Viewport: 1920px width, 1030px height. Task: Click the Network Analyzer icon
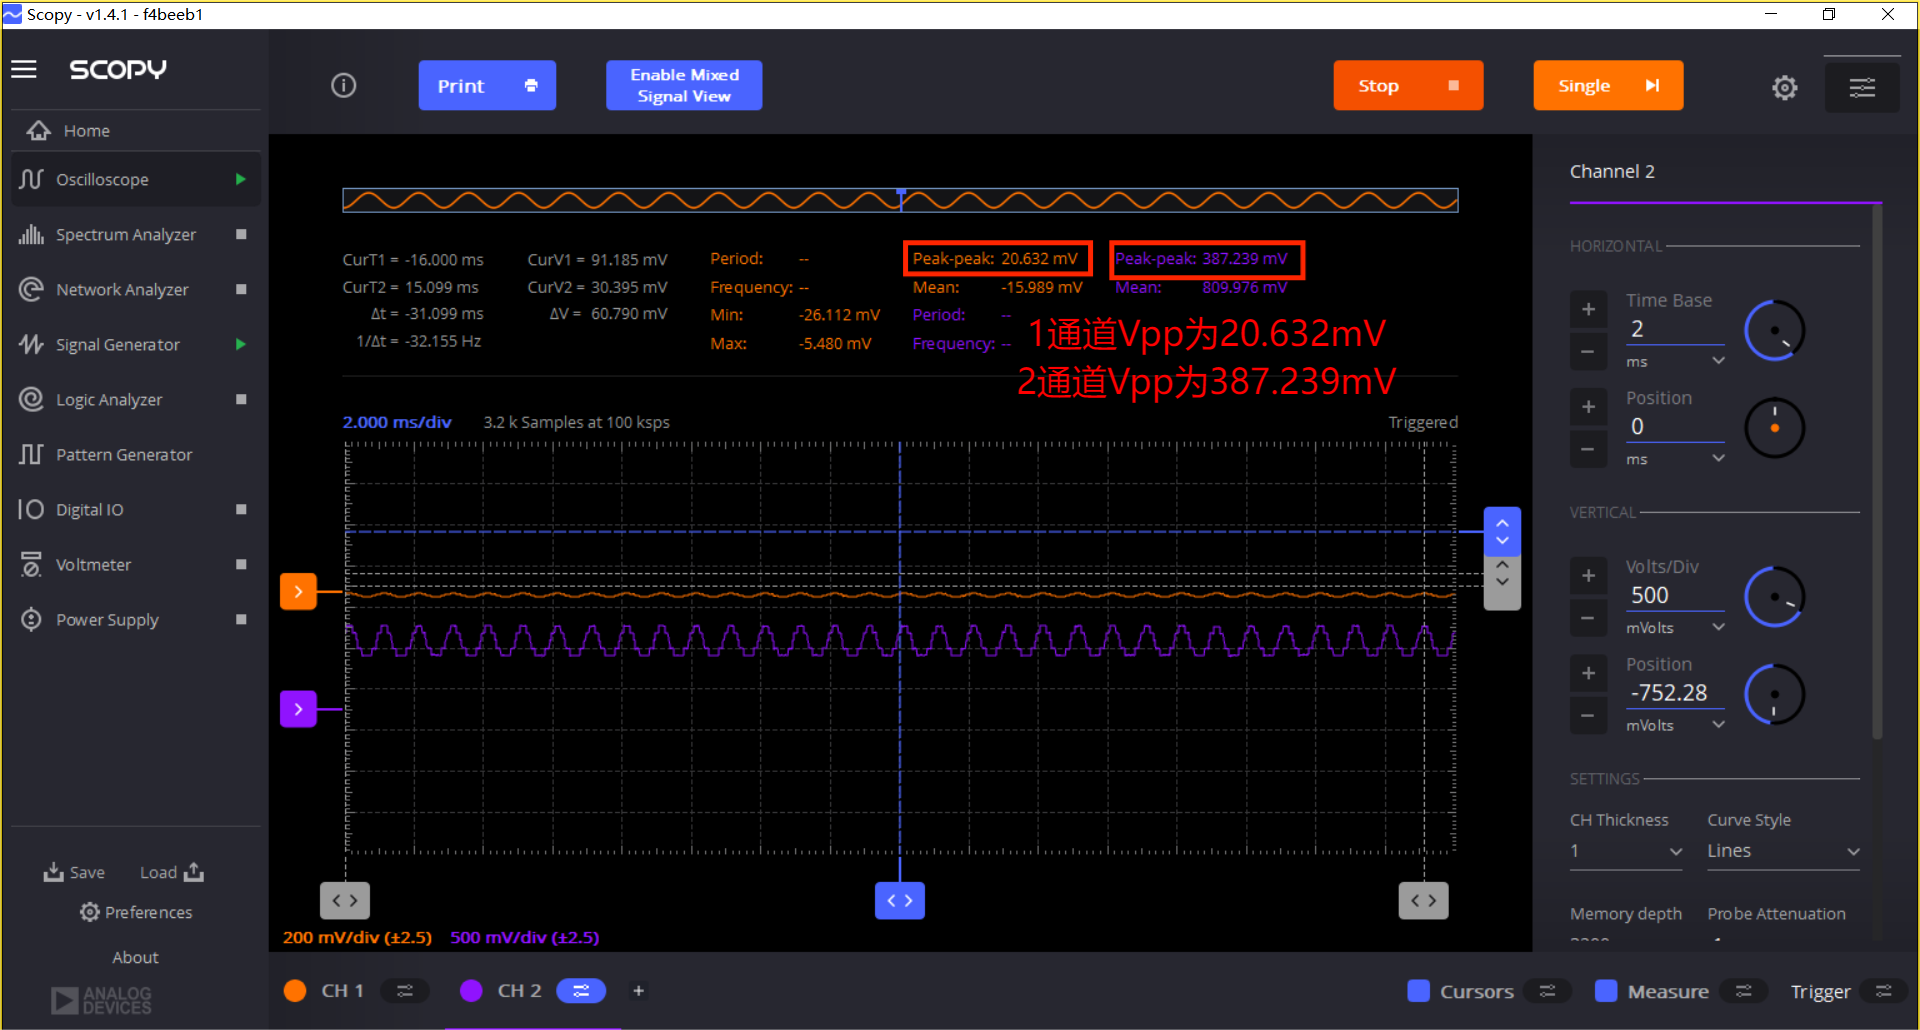(31, 289)
